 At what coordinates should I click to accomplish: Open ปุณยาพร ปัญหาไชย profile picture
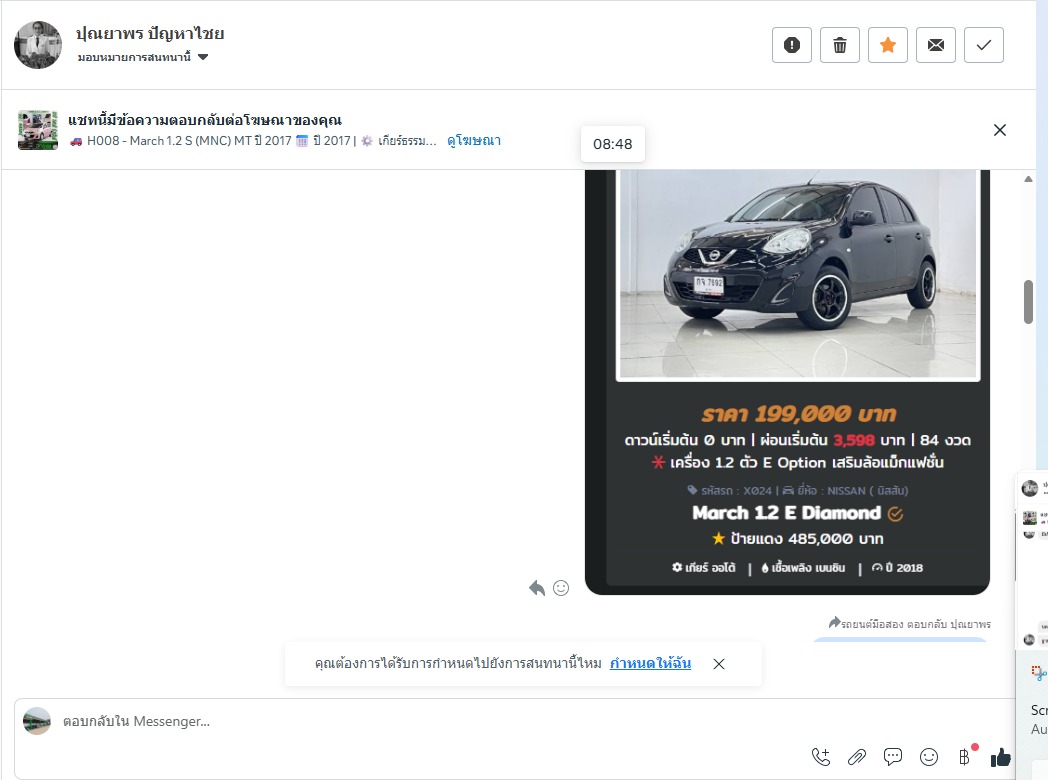(38, 45)
